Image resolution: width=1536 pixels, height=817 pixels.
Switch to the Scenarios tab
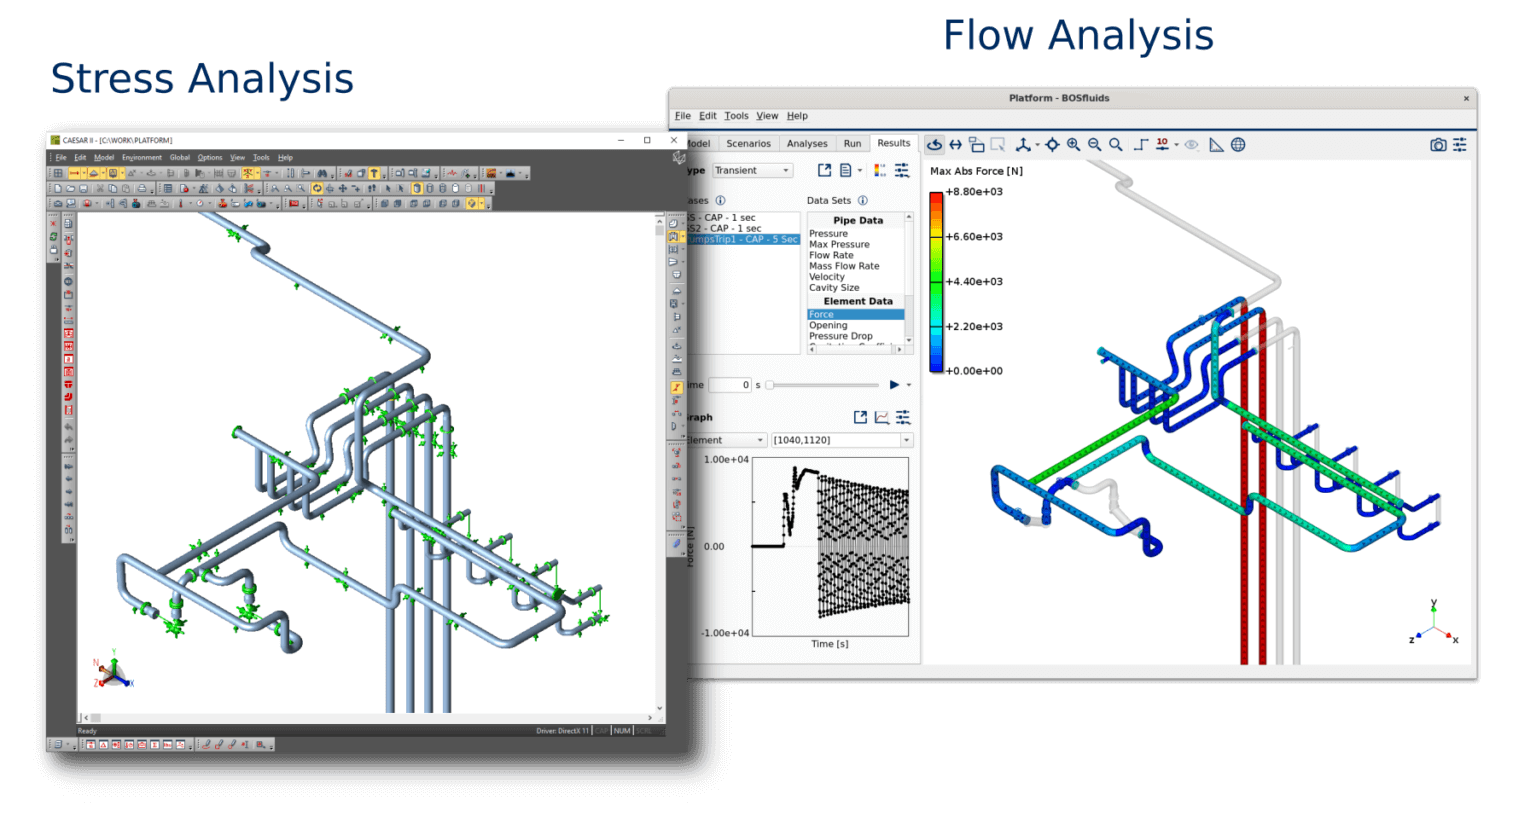coord(748,143)
